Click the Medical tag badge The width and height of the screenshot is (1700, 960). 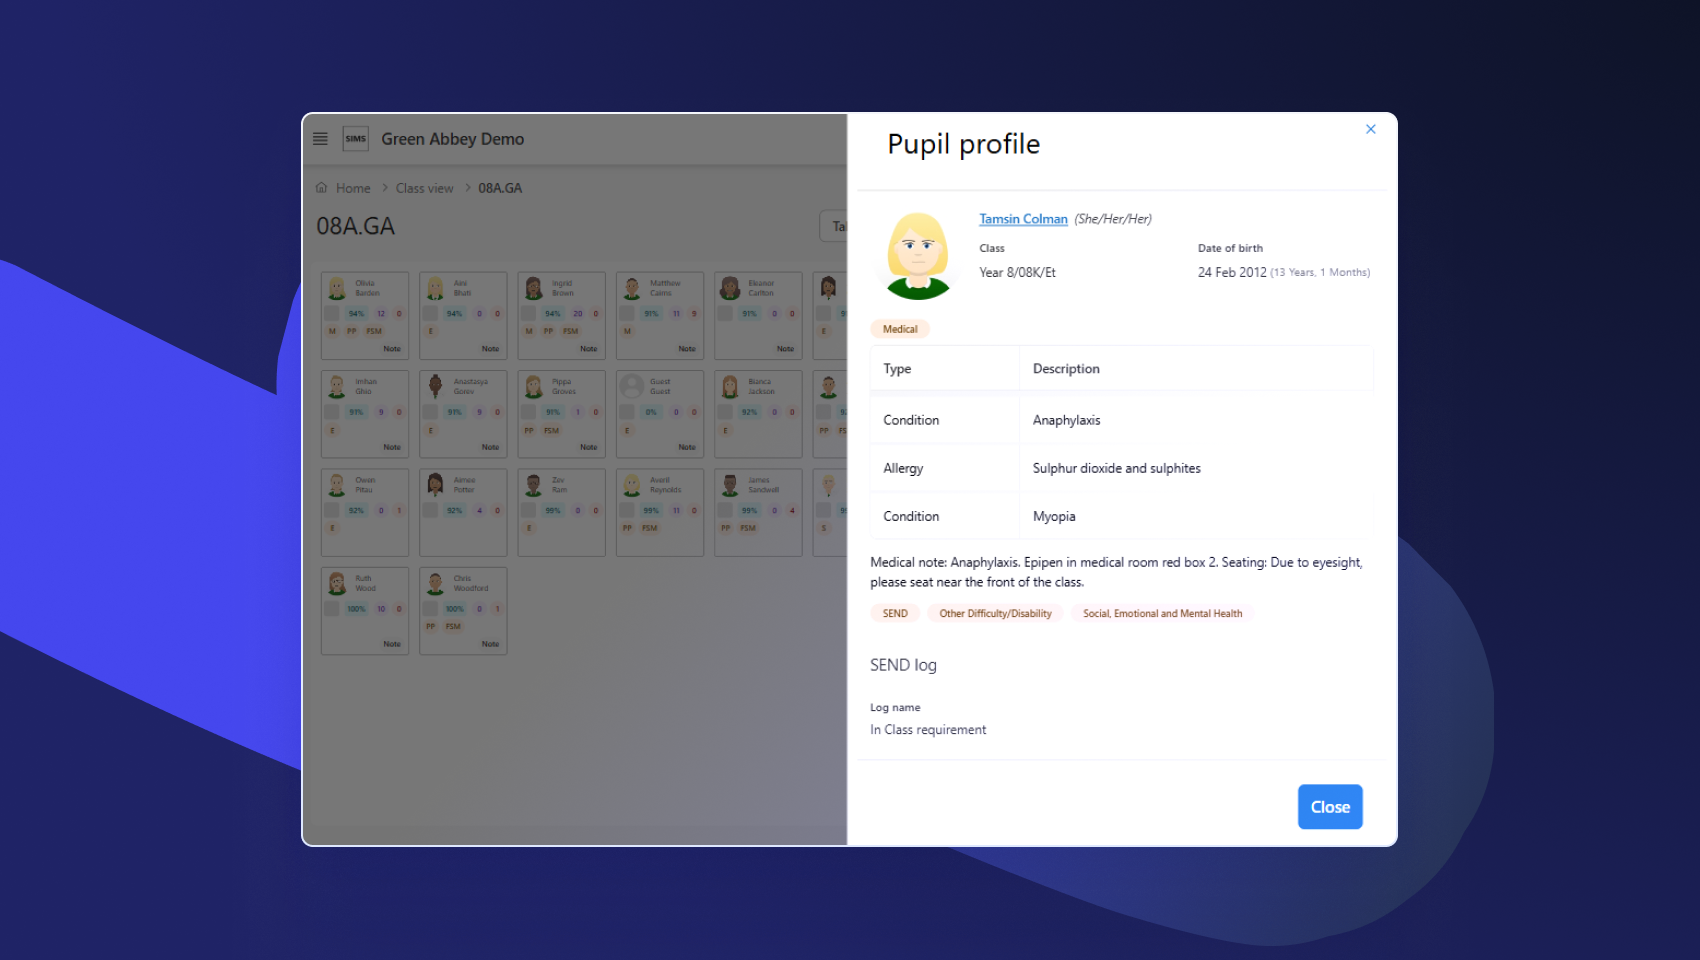tap(900, 329)
